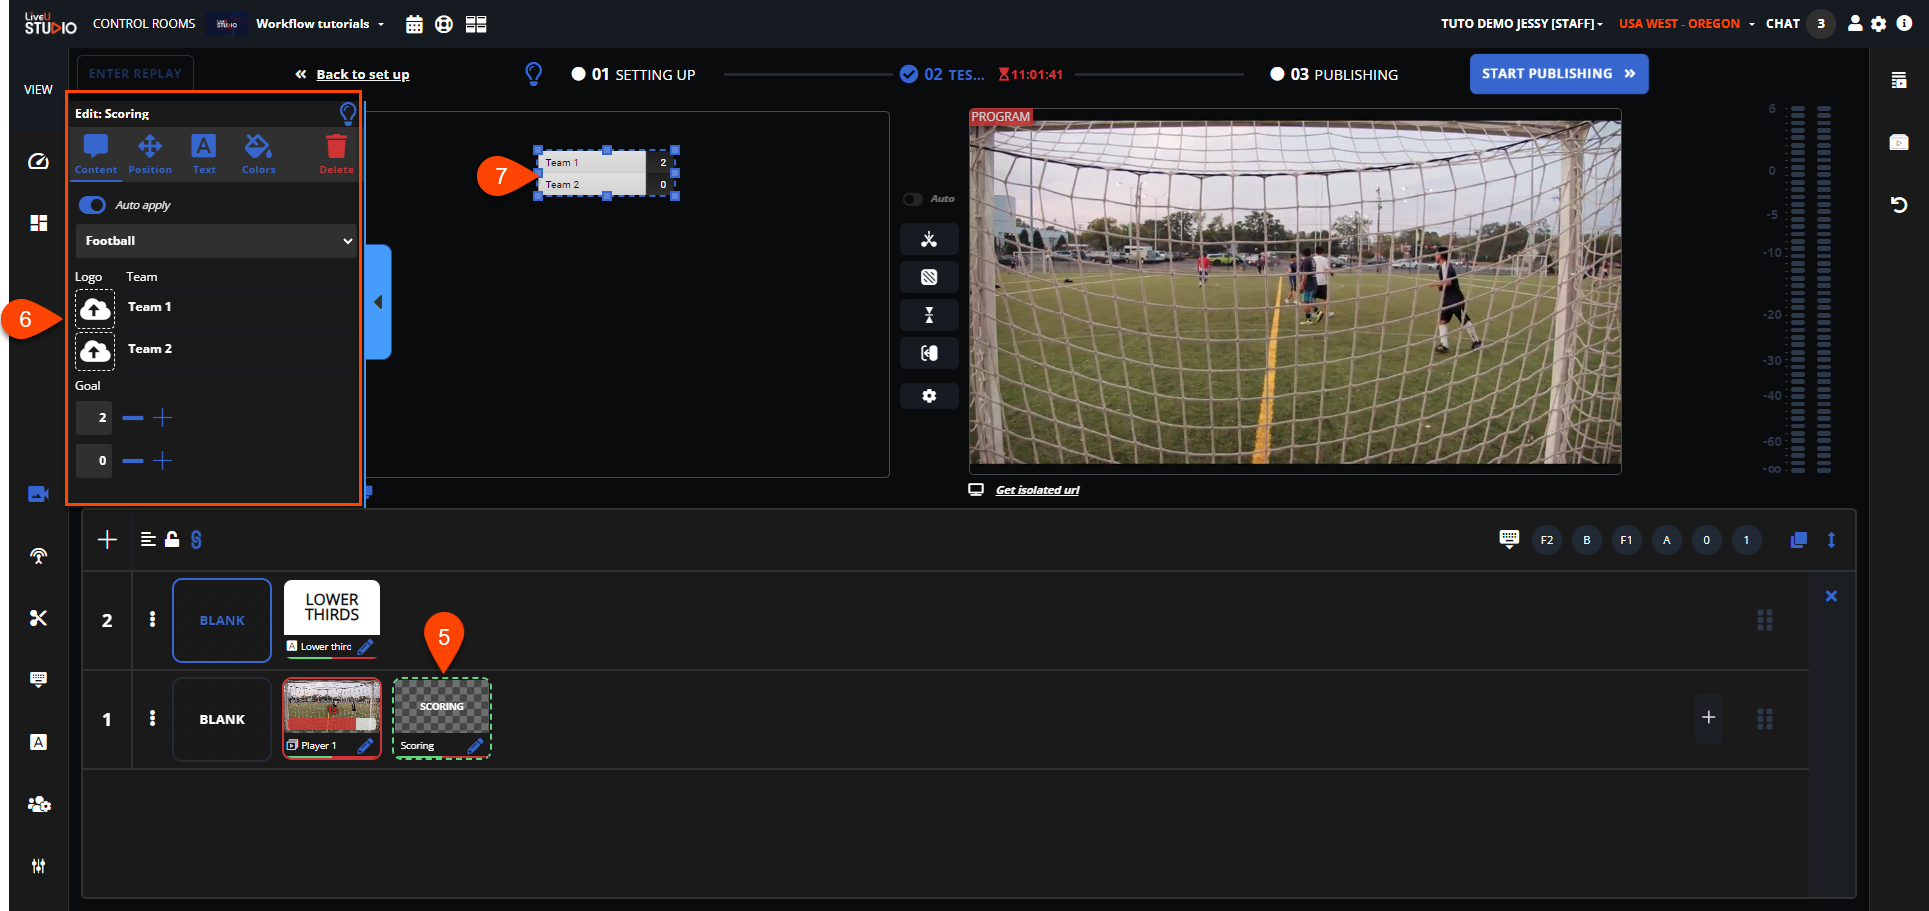The image size is (1929, 911).
Task: Toggle the Auto switch beside the preview
Action: (912, 199)
